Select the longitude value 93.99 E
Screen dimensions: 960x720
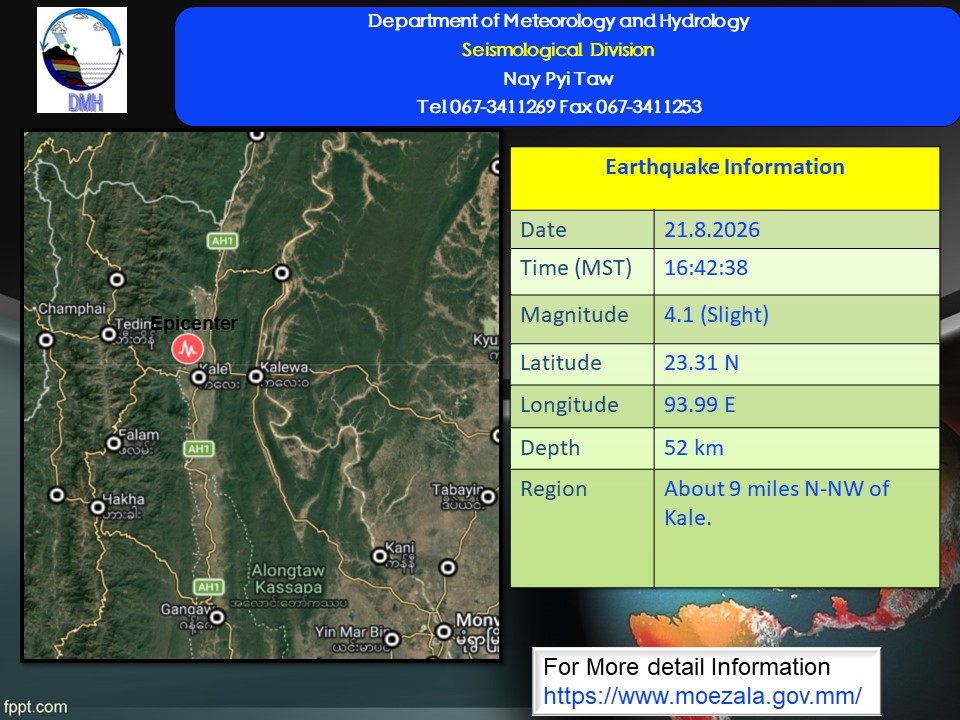point(700,405)
